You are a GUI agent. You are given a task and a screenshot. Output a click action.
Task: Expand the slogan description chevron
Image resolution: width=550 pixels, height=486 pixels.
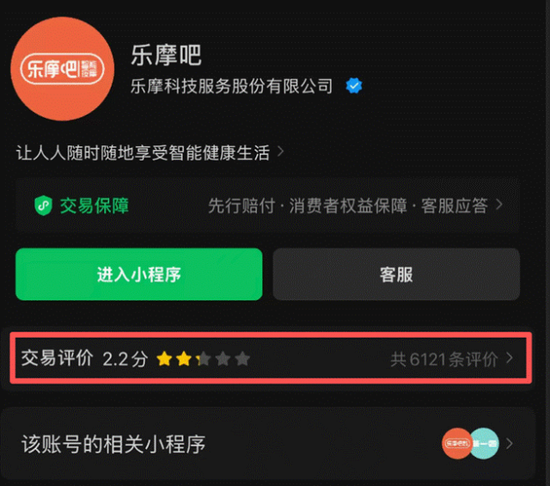coord(281,152)
